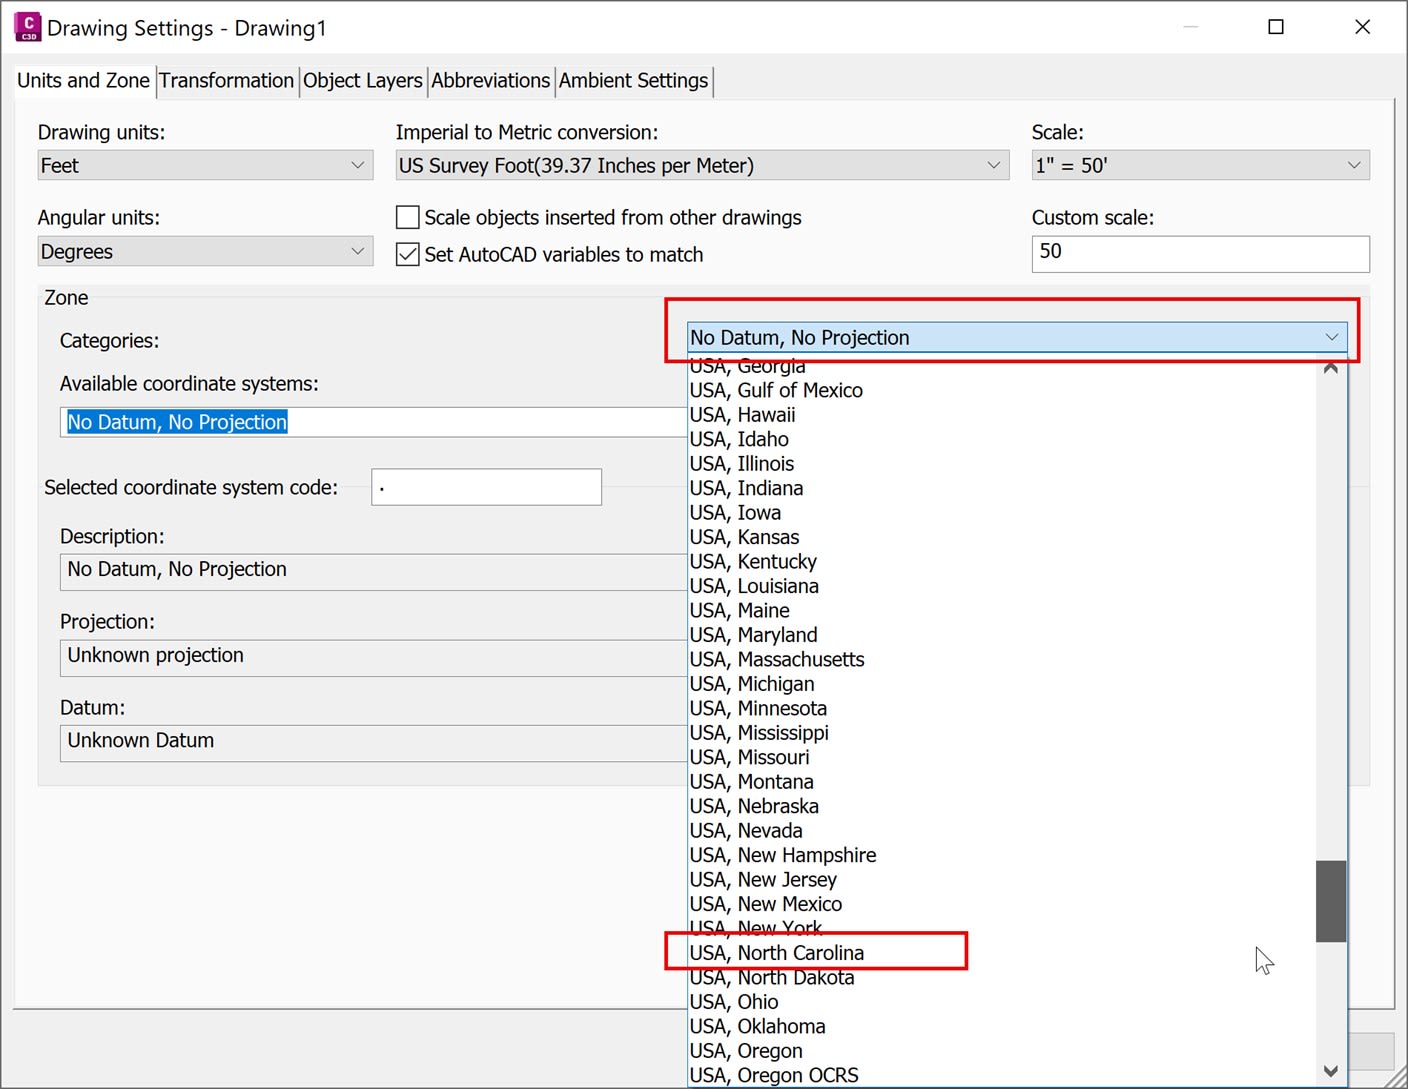Switch to the Abbreviations tab
Image resolution: width=1408 pixels, height=1089 pixels.
[491, 81]
